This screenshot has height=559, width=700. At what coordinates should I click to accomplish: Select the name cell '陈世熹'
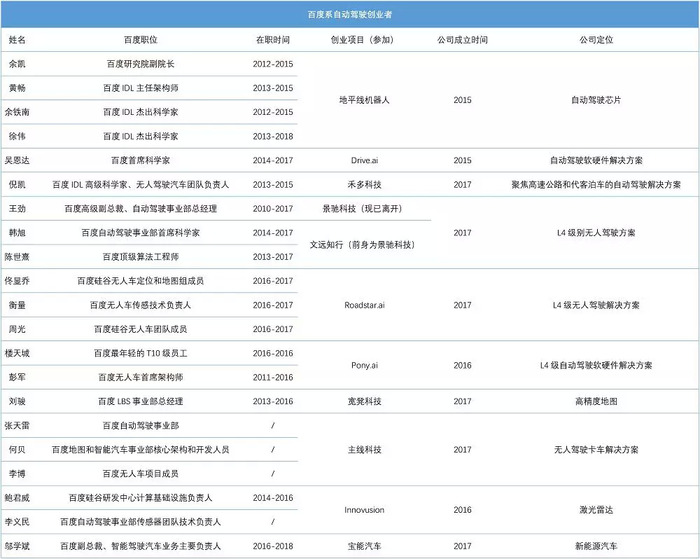pyautogui.click(x=17, y=257)
